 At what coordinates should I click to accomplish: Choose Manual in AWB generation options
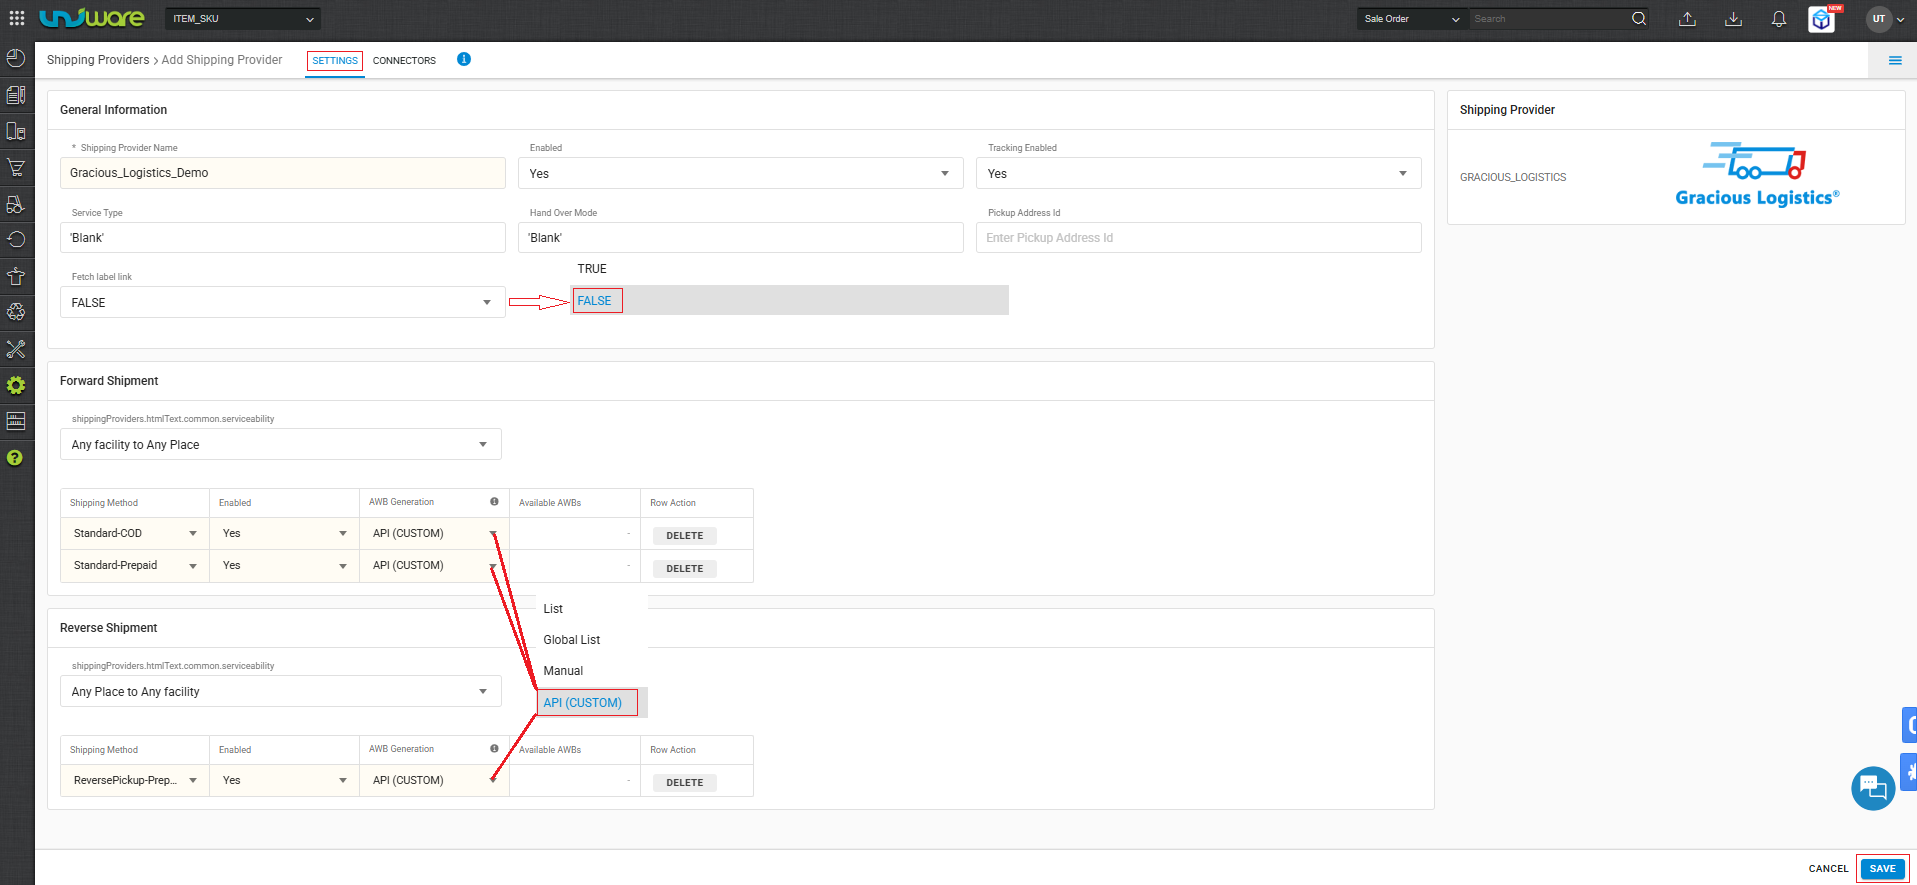563,671
